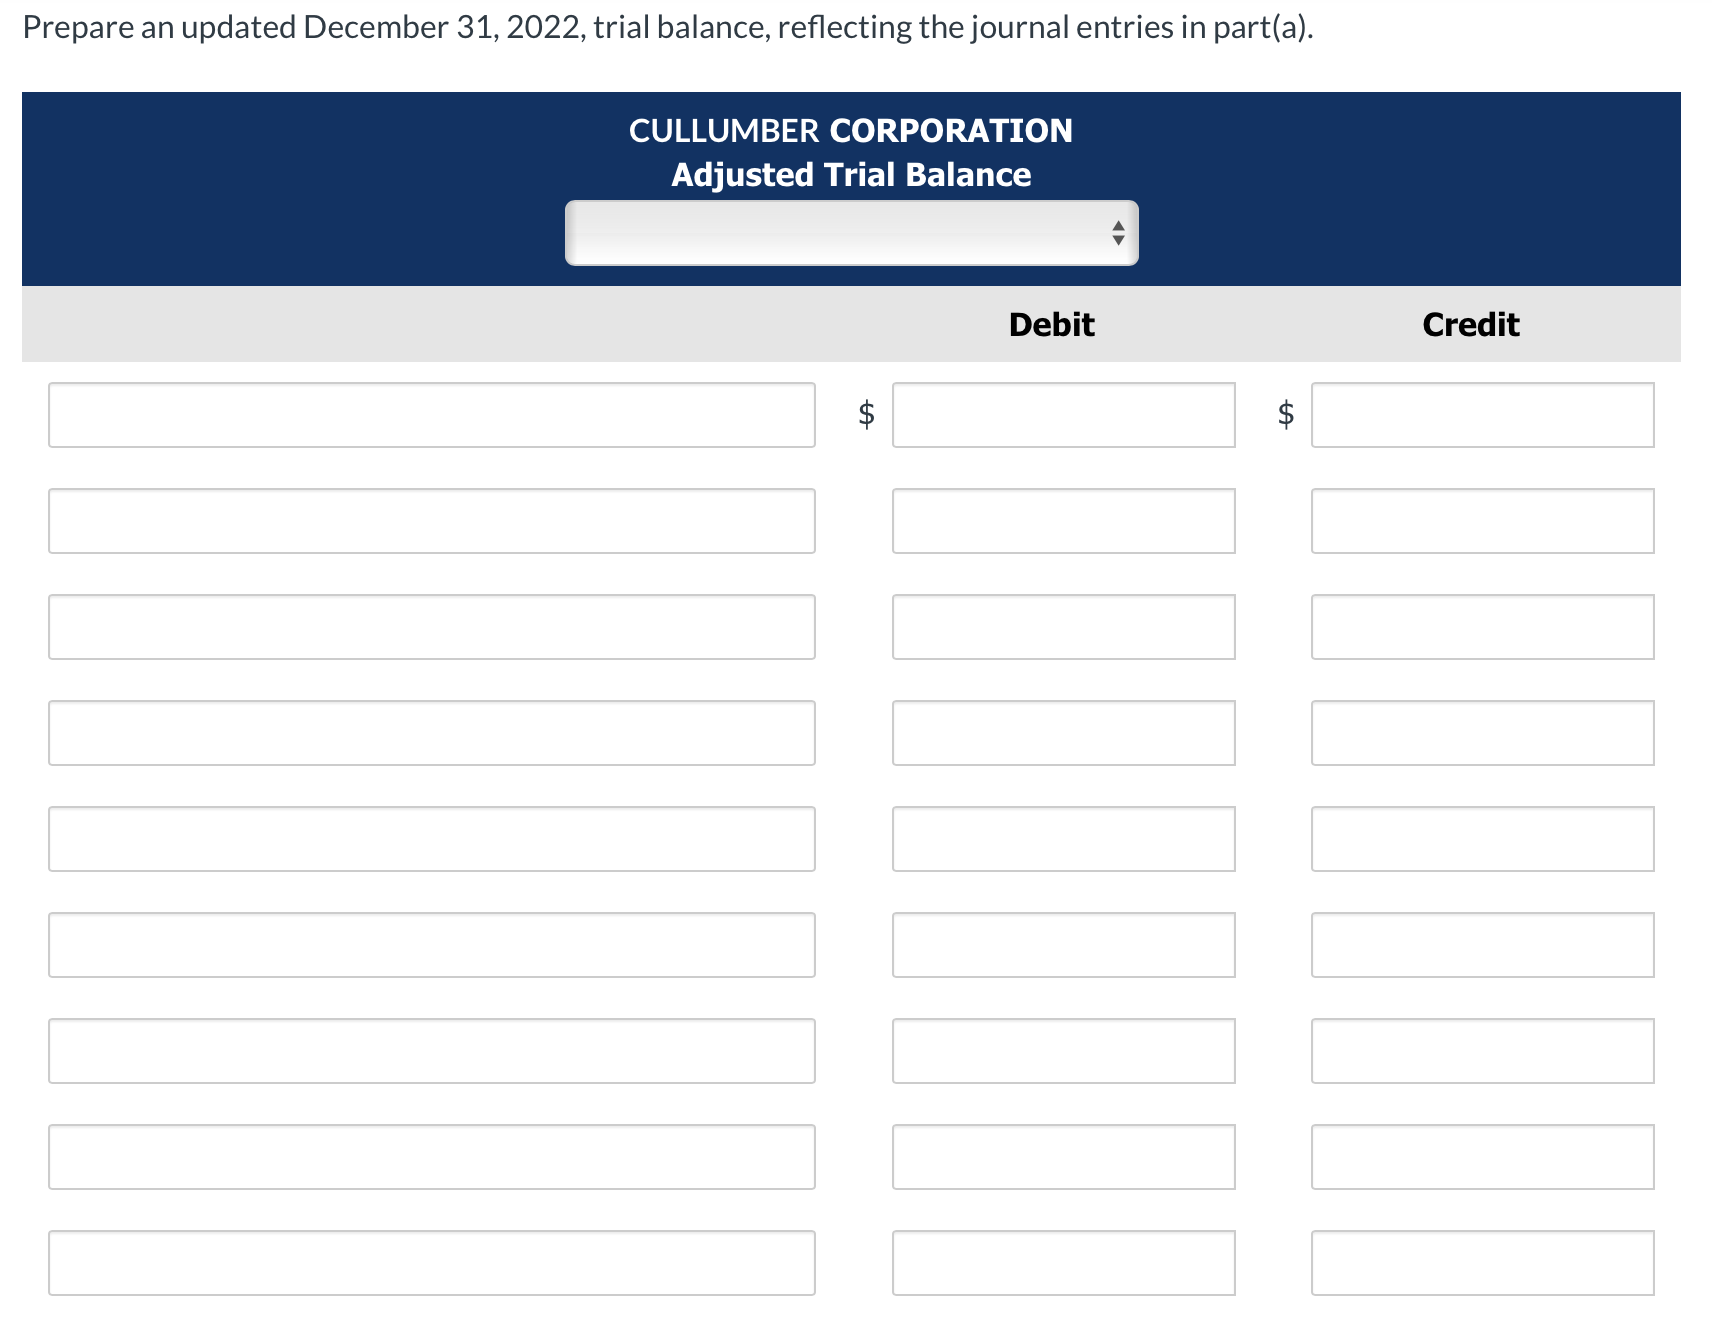Screen dimensions: 1712x1326
Task: Click the Credit field in row three
Action: point(1484,627)
